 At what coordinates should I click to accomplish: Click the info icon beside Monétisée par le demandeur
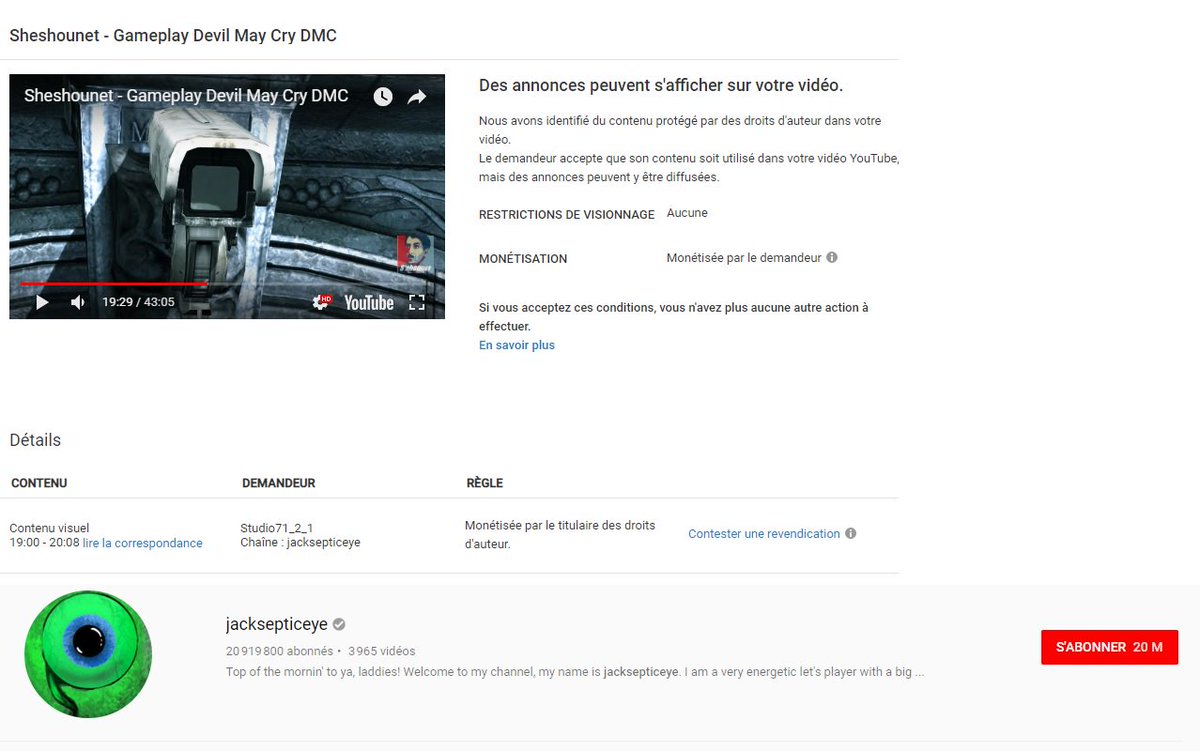click(832, 257)
